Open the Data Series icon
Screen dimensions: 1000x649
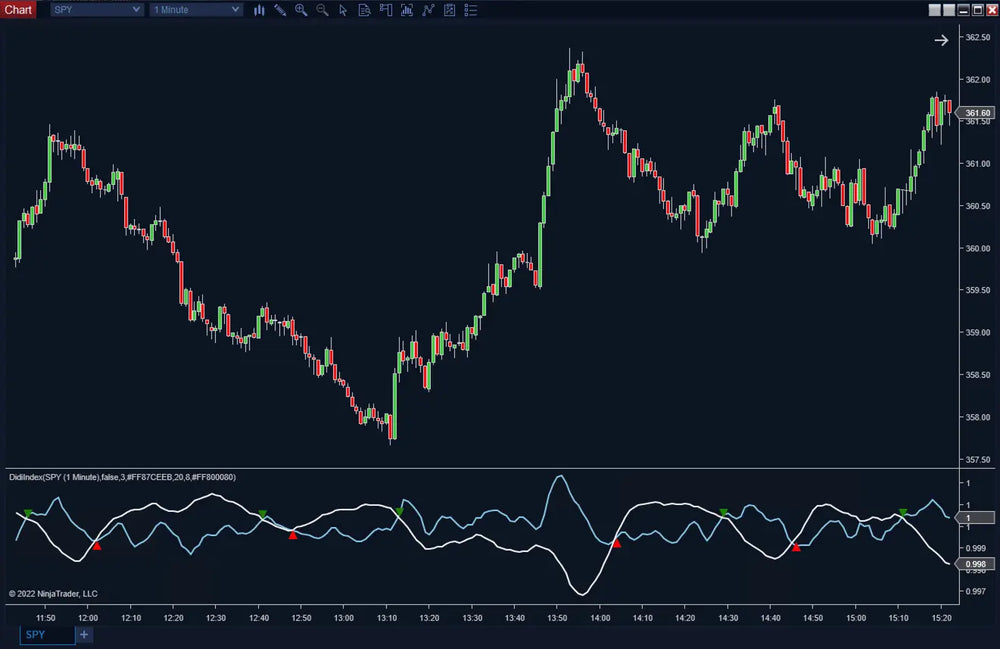364,10
